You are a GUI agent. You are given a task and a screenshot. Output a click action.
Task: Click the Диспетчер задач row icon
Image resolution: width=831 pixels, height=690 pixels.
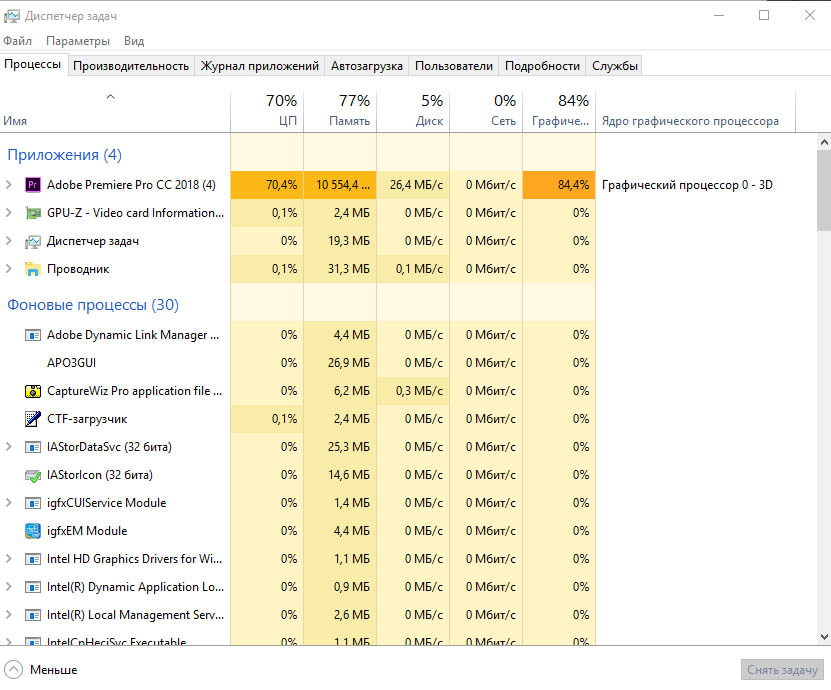[33, 242]
